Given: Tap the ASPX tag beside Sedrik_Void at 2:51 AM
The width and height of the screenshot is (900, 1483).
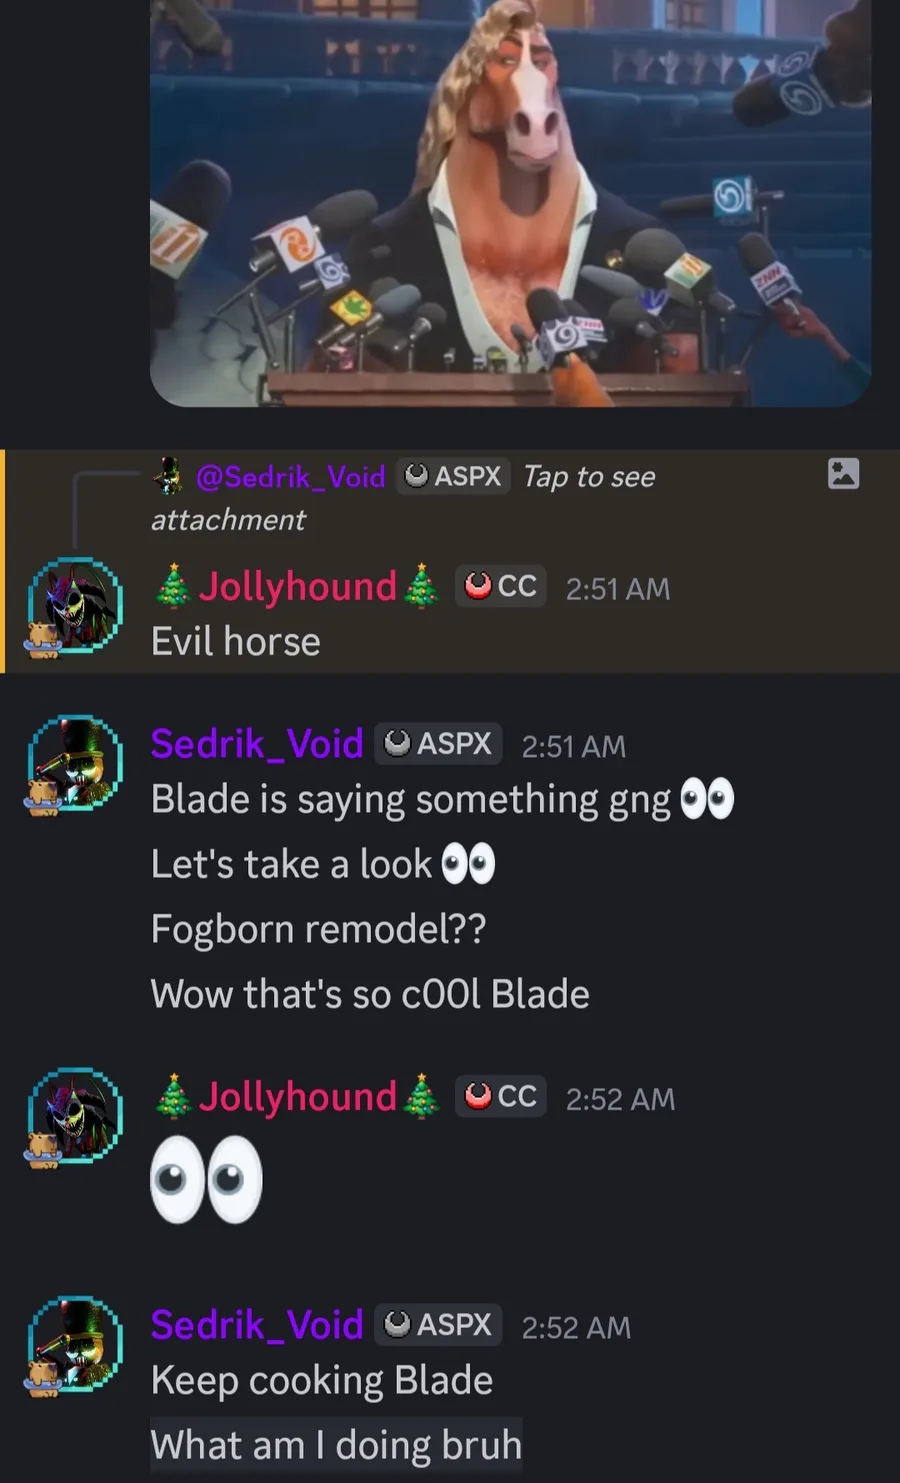Looking at the screenshot, I should [438, 744].
